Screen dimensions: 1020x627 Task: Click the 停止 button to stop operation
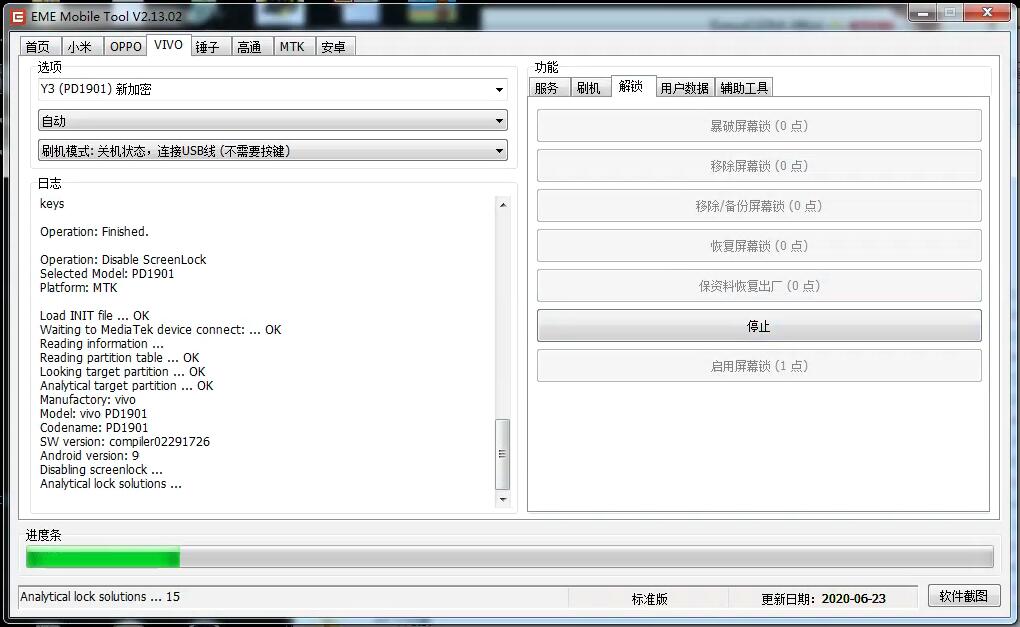click(759, 325)
